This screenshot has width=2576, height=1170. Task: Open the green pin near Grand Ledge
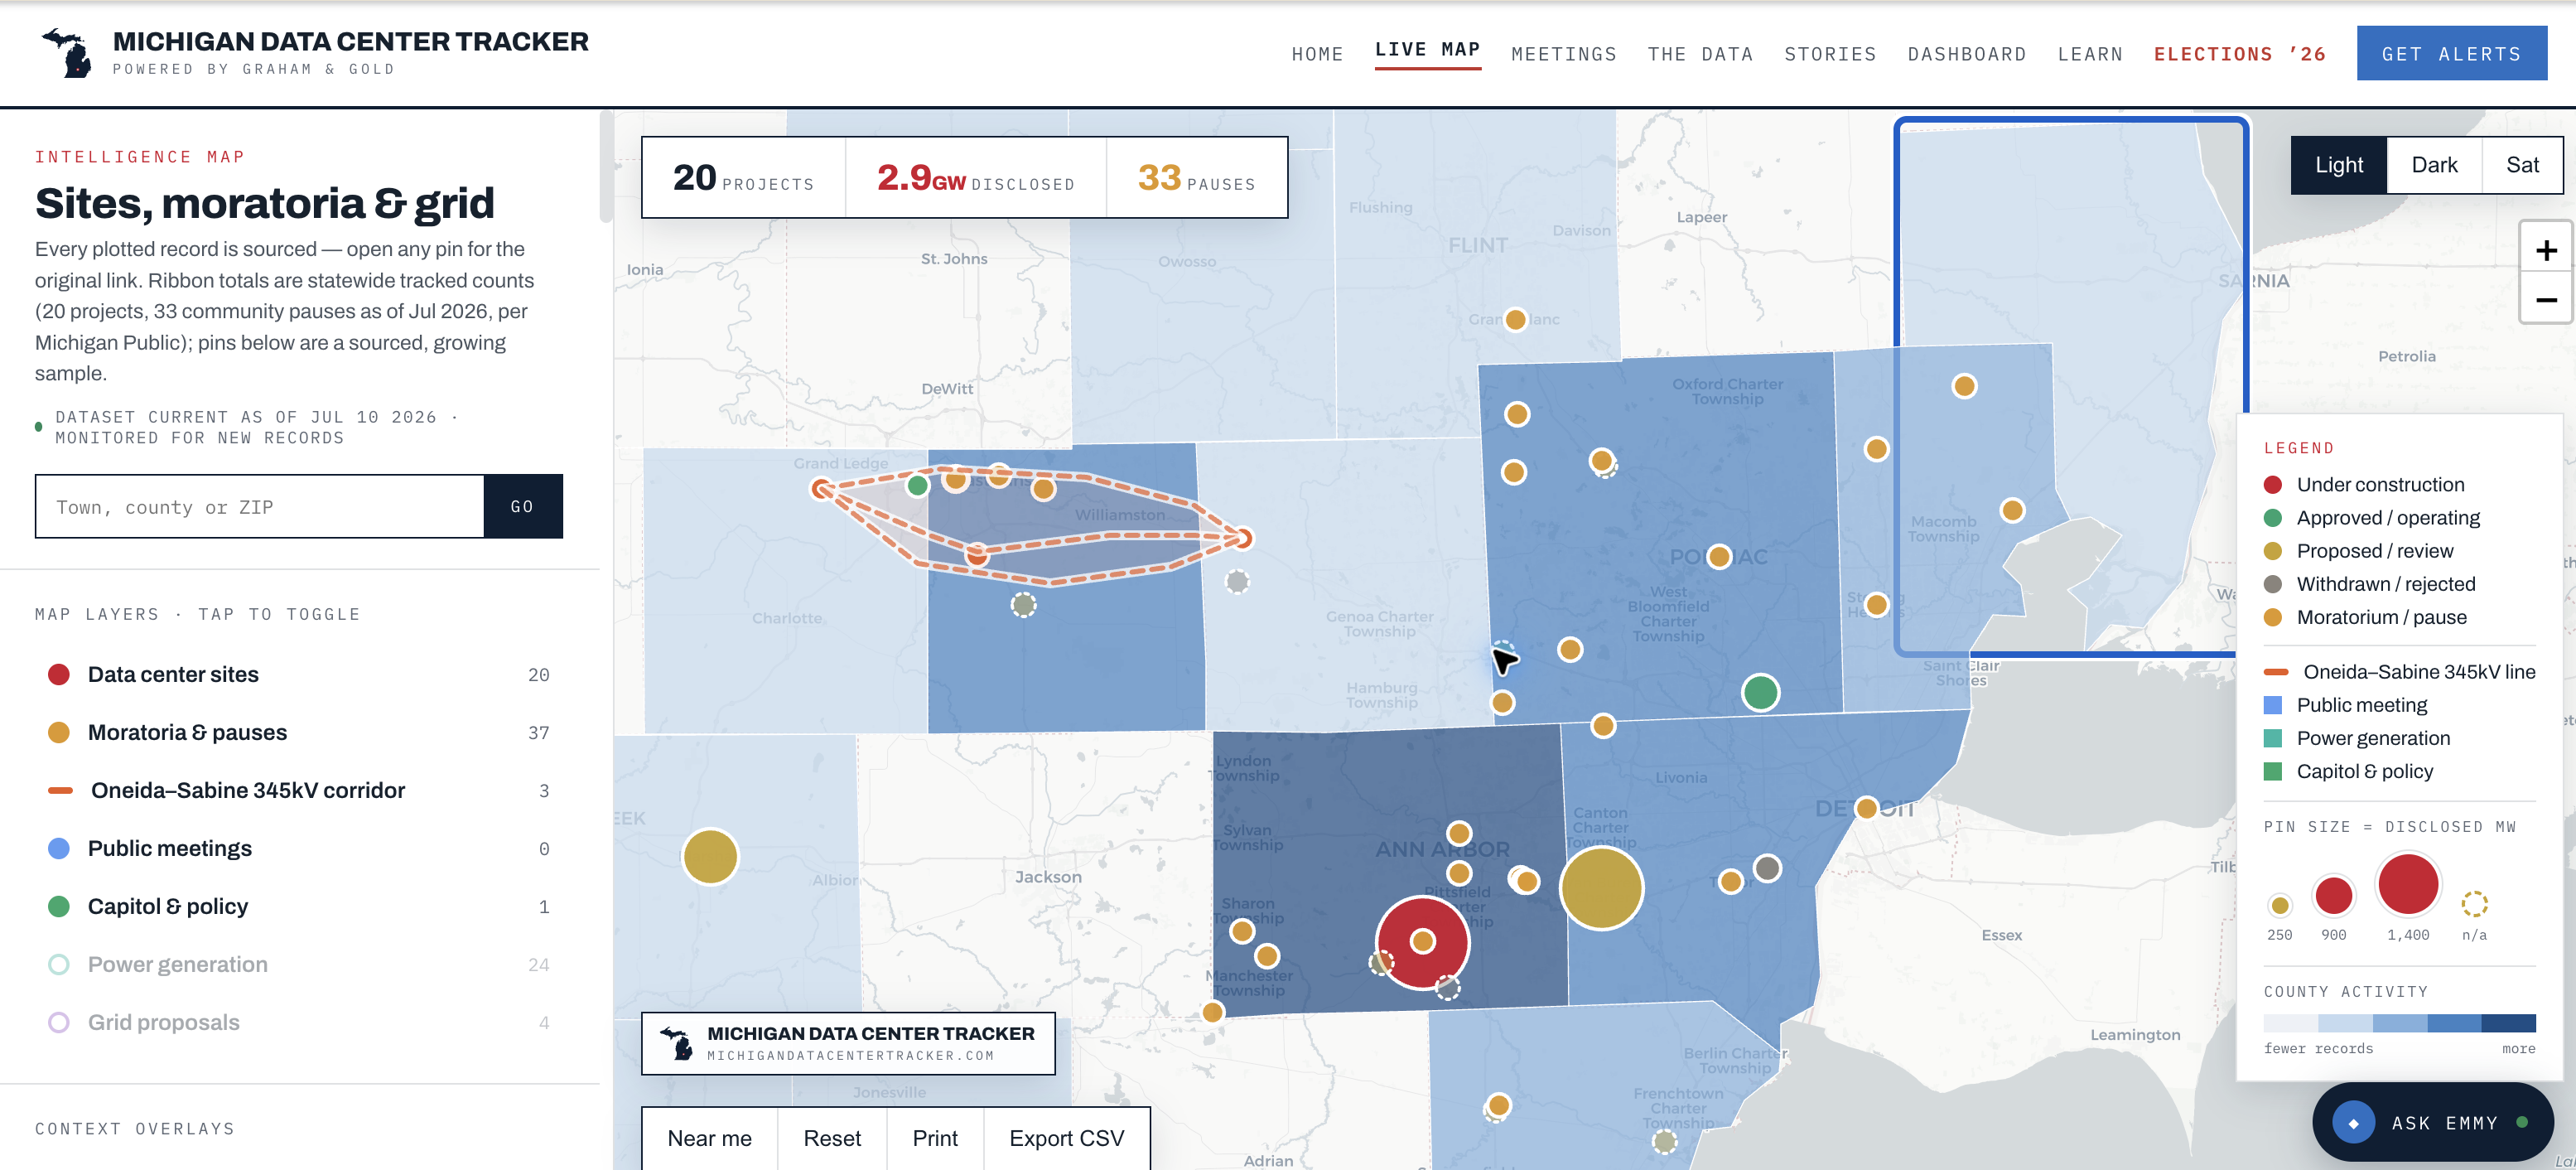(x=917, y=486)
